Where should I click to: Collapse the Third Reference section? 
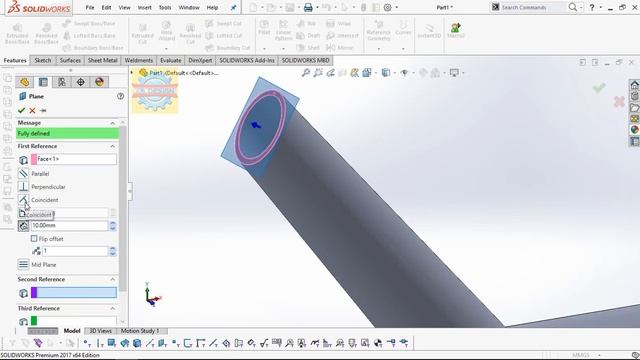[x=112, y=308]
